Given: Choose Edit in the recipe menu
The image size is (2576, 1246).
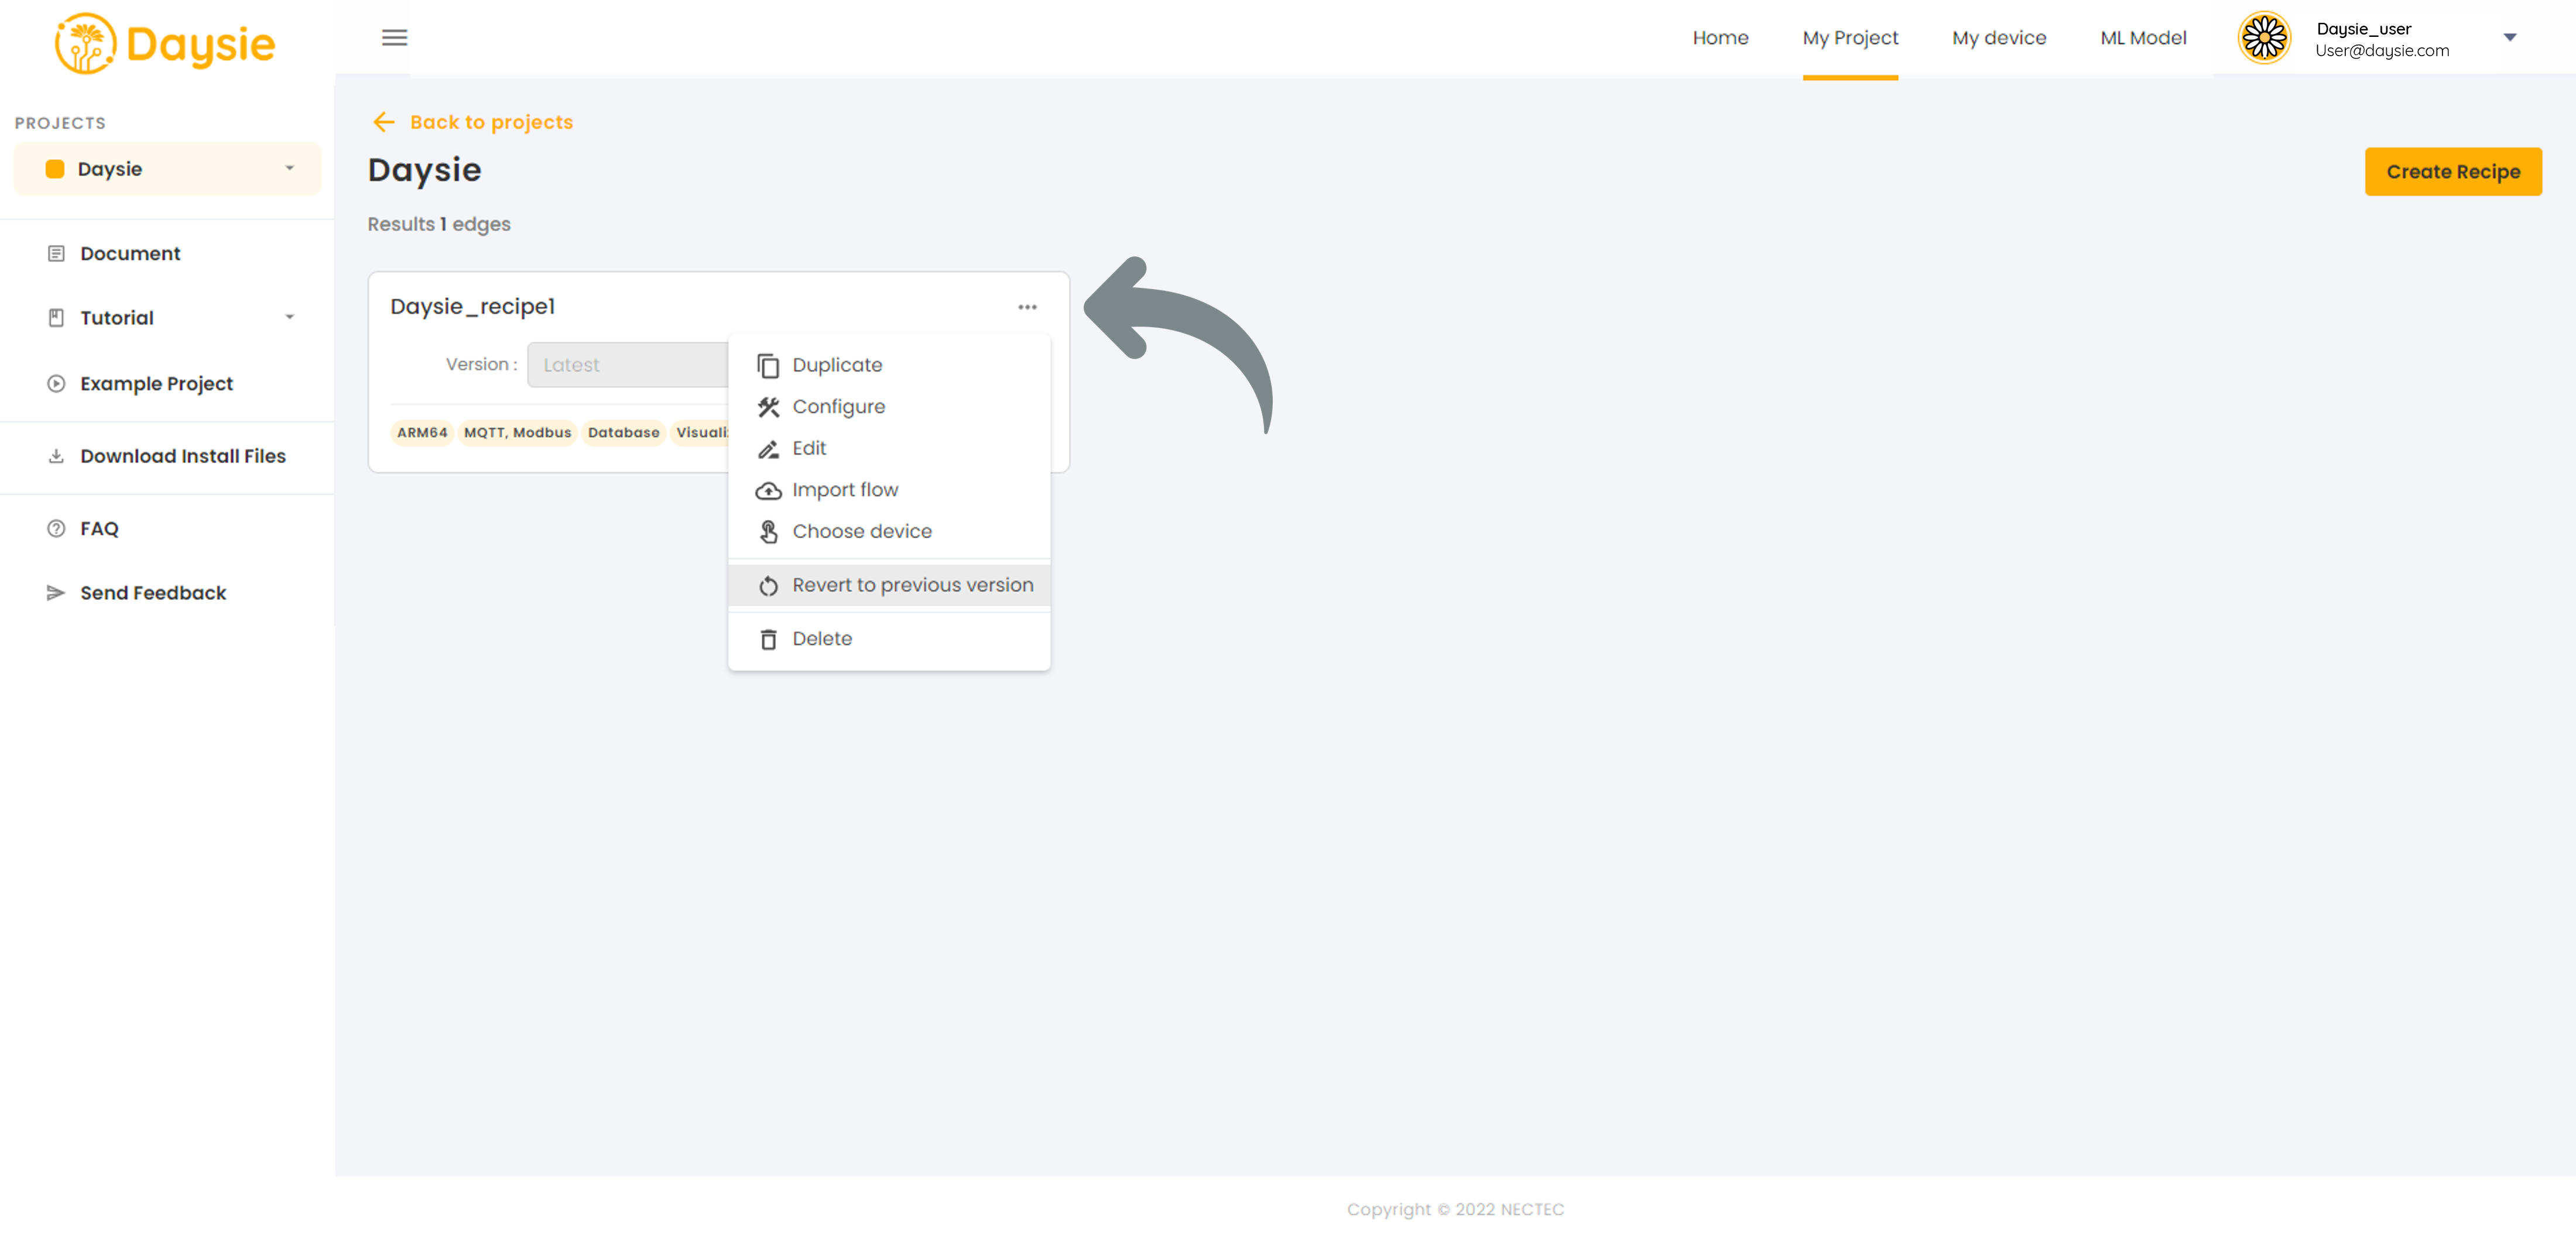Looking at the screenshot, I should tap(889, 448).
